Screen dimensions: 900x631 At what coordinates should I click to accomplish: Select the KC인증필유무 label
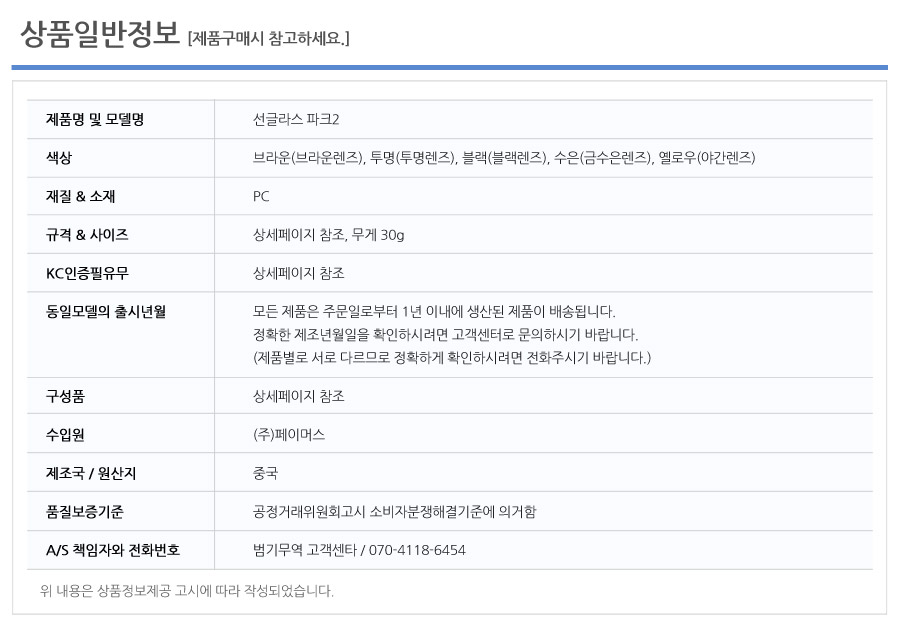coord(87,273)
